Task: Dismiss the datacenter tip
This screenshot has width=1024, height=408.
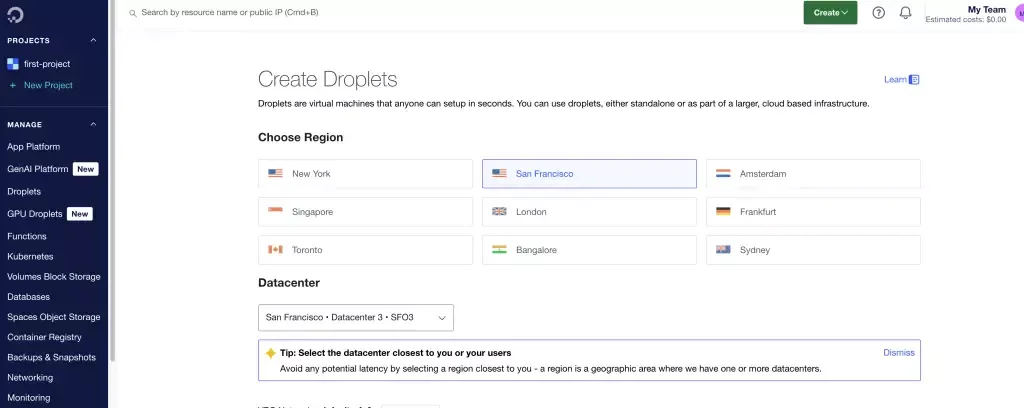Action: tap(899, 353)
